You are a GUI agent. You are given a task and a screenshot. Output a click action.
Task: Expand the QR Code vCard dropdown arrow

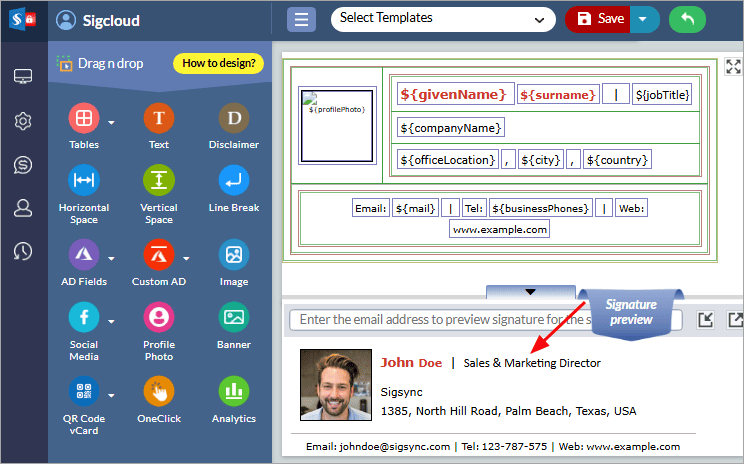[x=111, y=396]
